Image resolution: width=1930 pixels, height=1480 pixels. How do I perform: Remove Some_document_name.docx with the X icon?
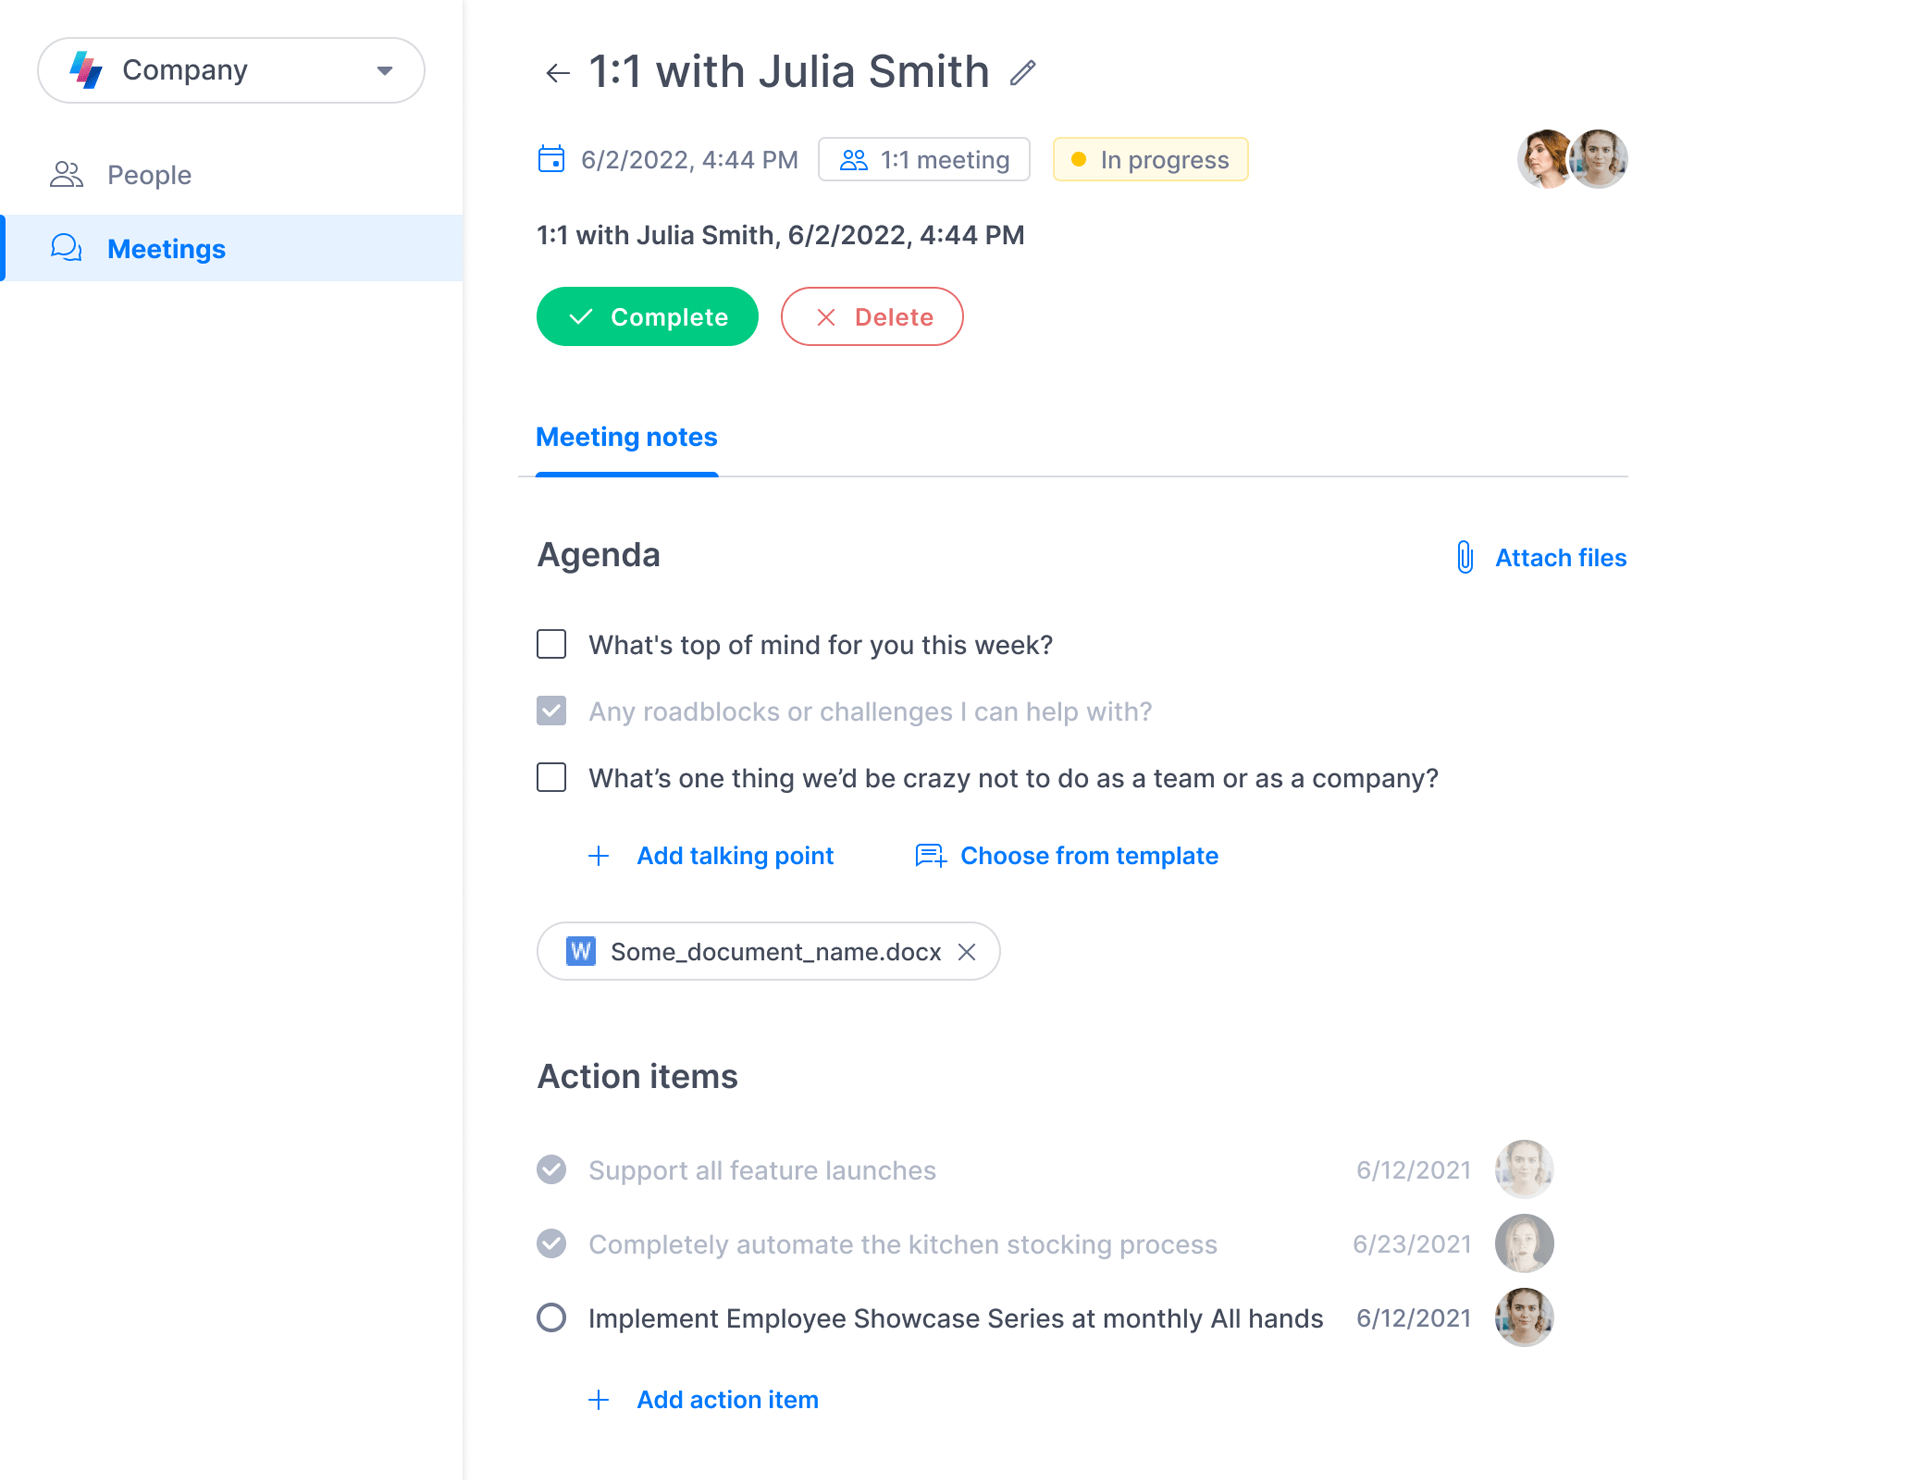[966, 952]
